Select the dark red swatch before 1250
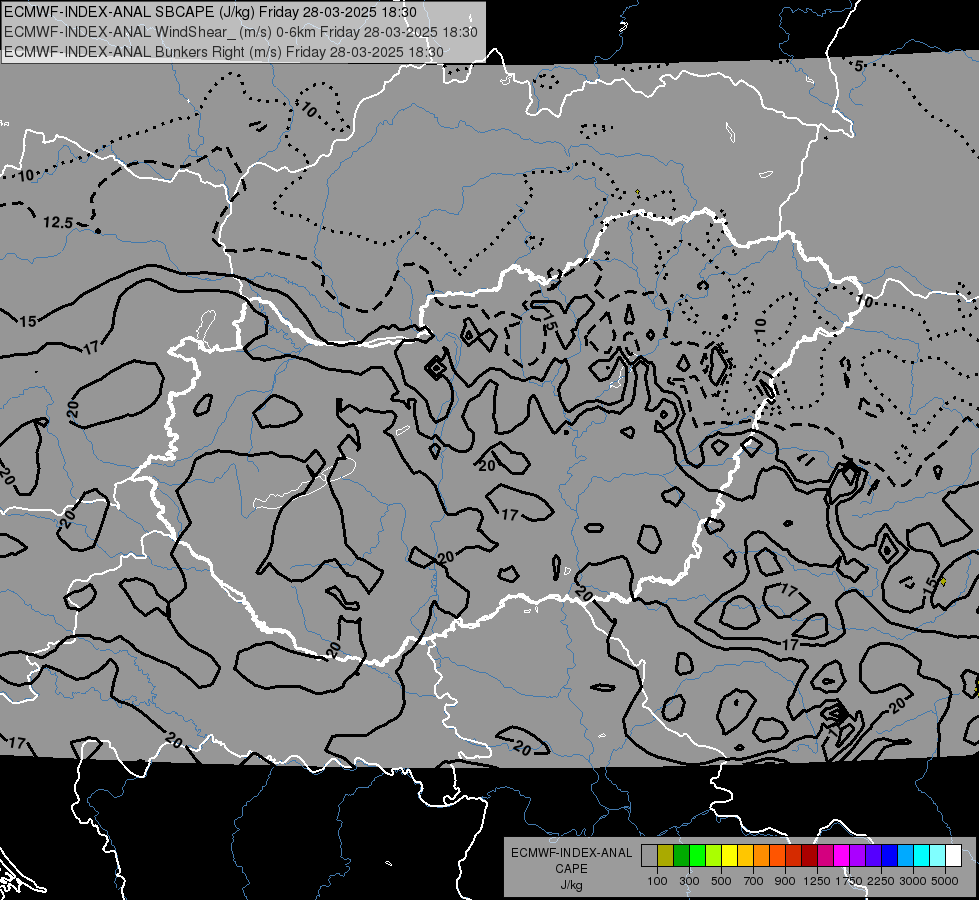This screenshot has width=979, height=900. (810, 856)
